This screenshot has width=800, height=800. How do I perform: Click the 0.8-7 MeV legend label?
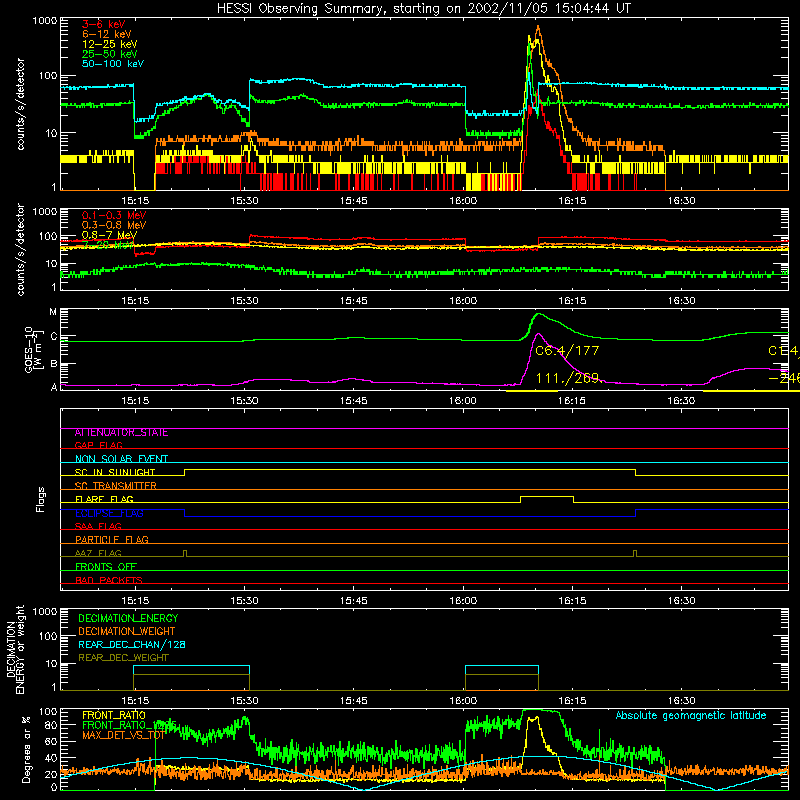tap(109, 235)
